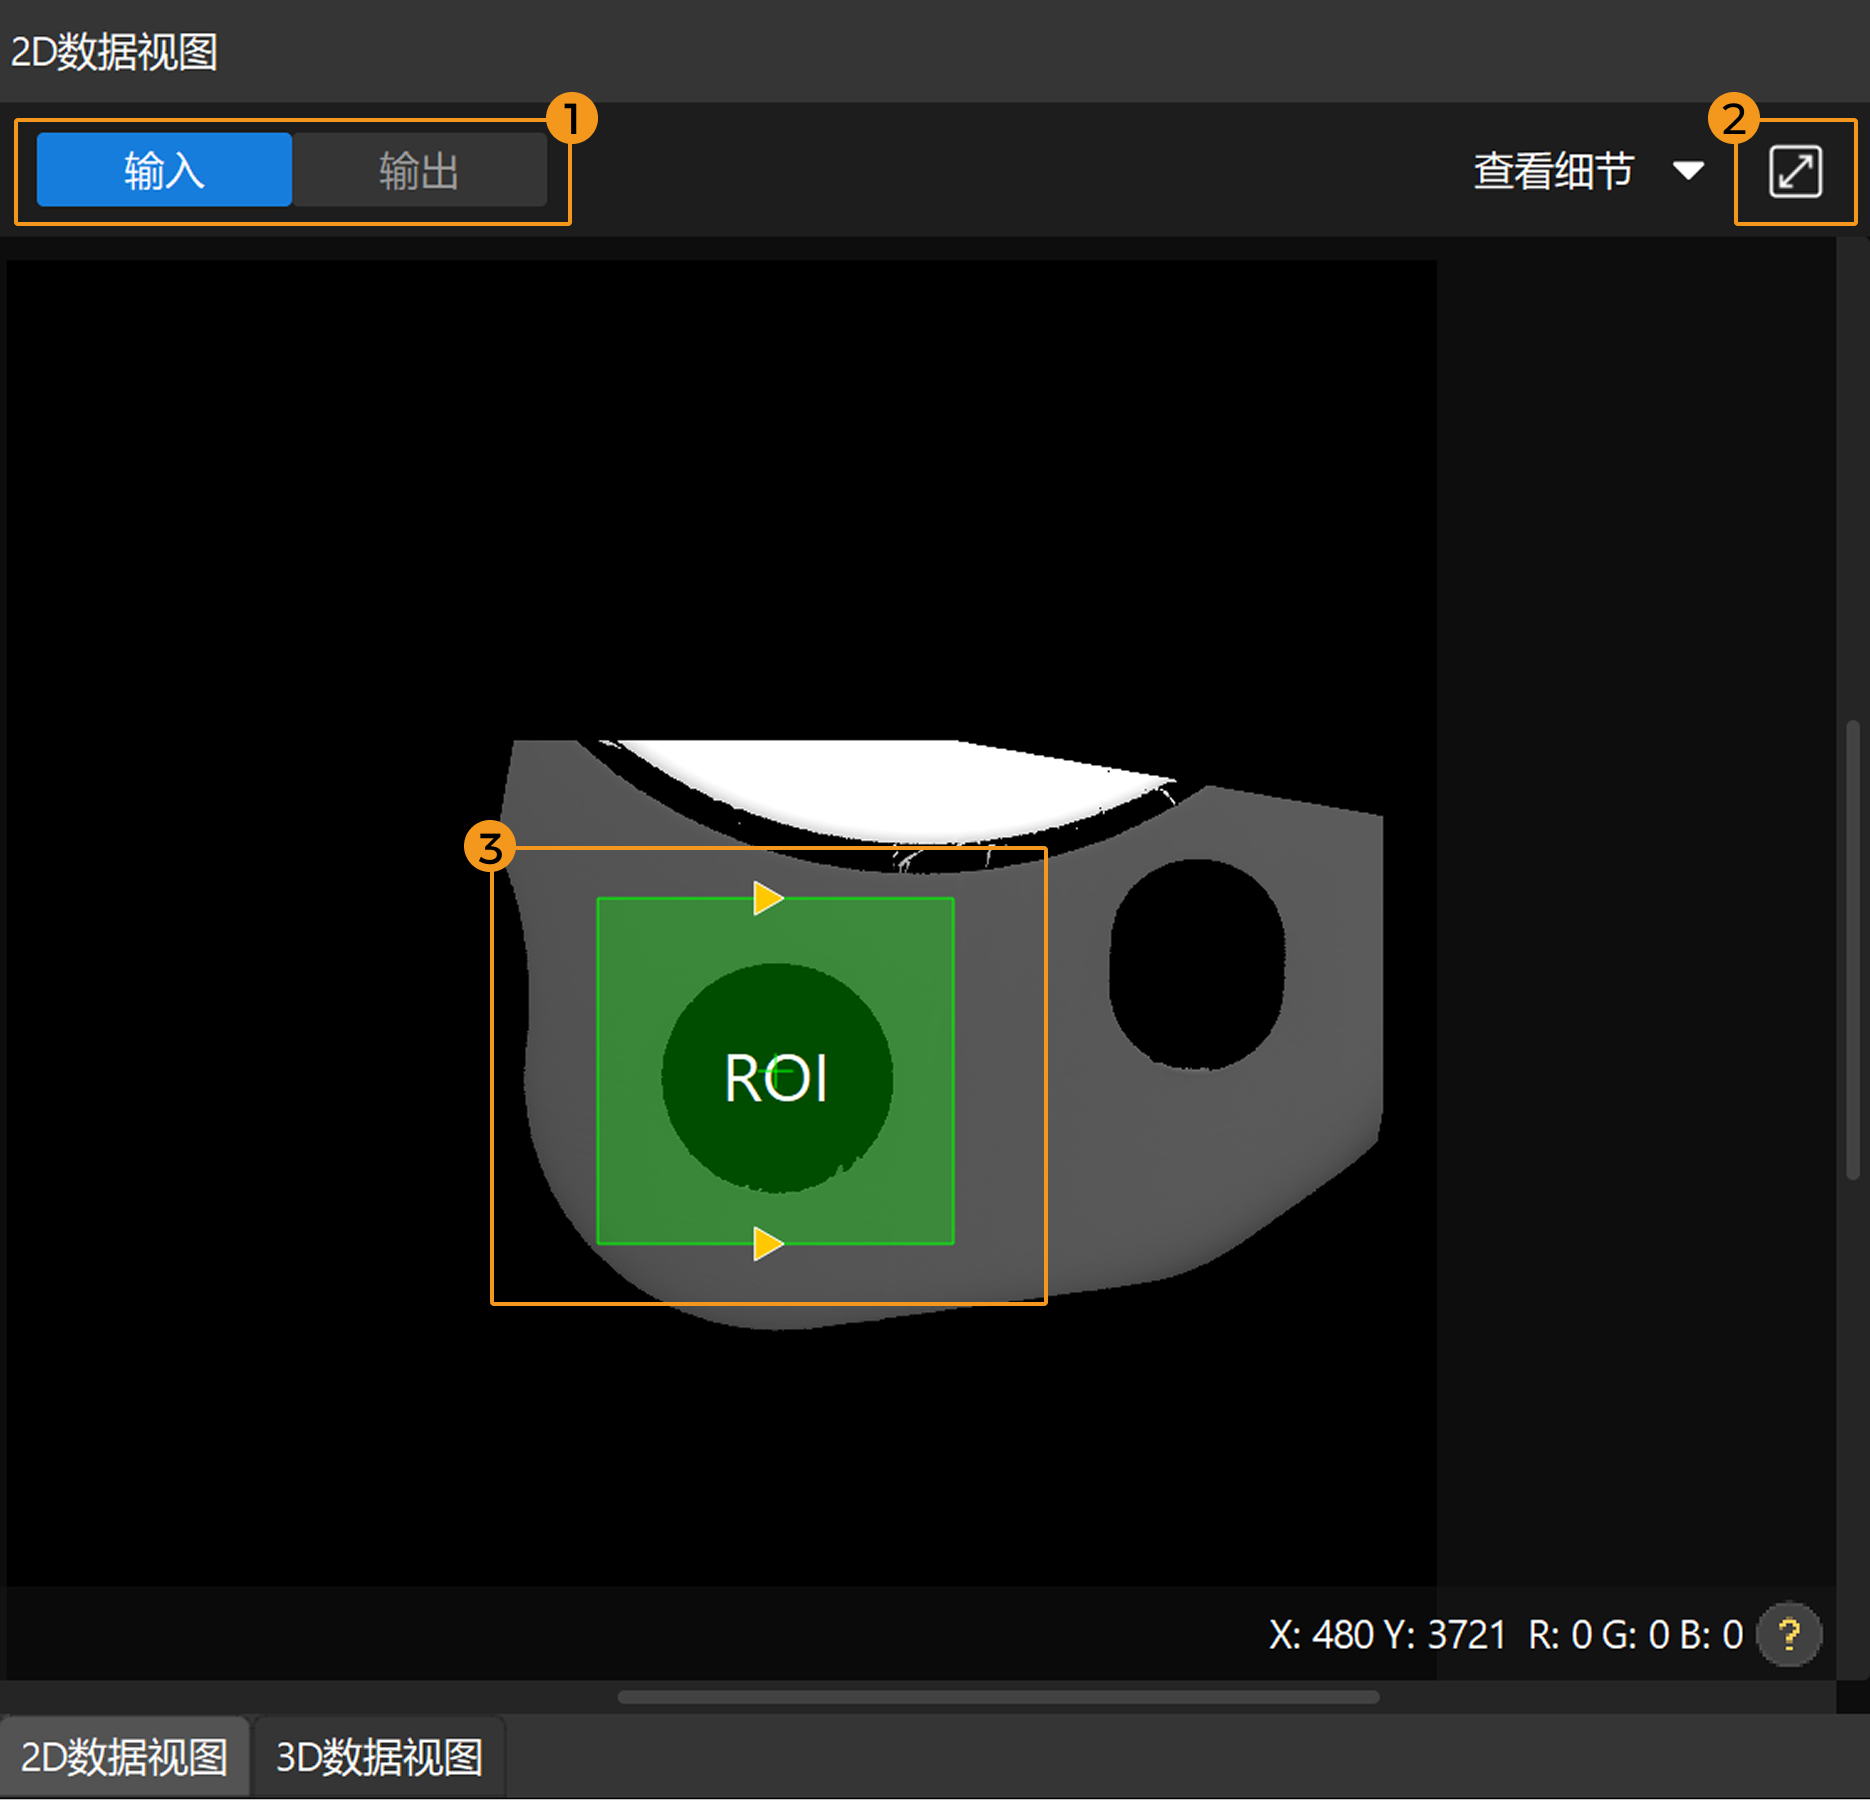Click the question mark beside RGB values
1870x1800 pixels.
1787,1634
